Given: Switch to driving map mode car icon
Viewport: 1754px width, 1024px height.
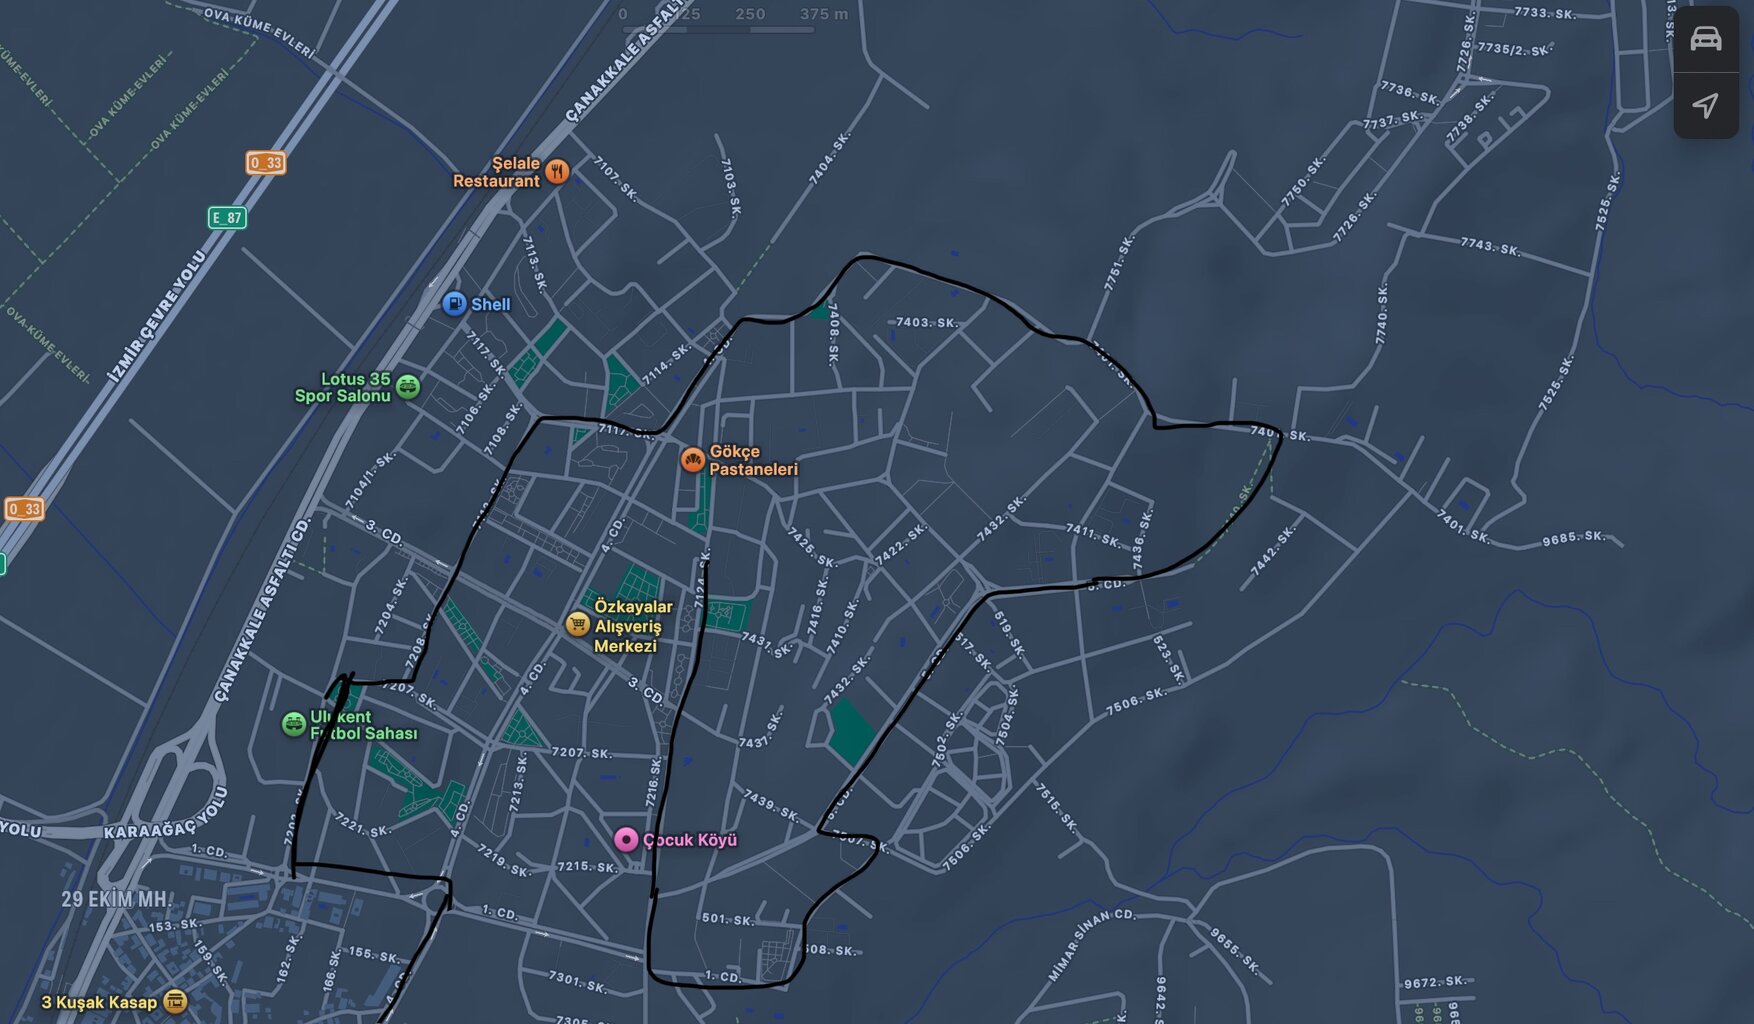Looking at the screenshot, I should point(1705,39).
